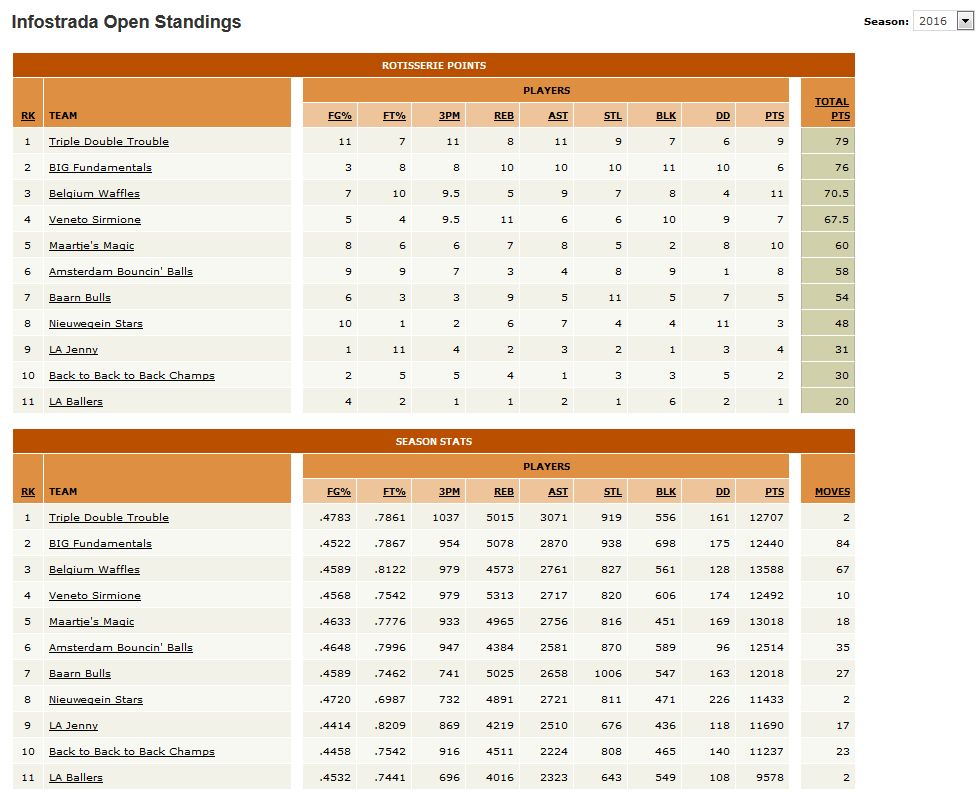This screenshot has width=979, height=797.
Task: Click DD value 226 for Nieuwegein Stars
Action: [x=719, y=699]
